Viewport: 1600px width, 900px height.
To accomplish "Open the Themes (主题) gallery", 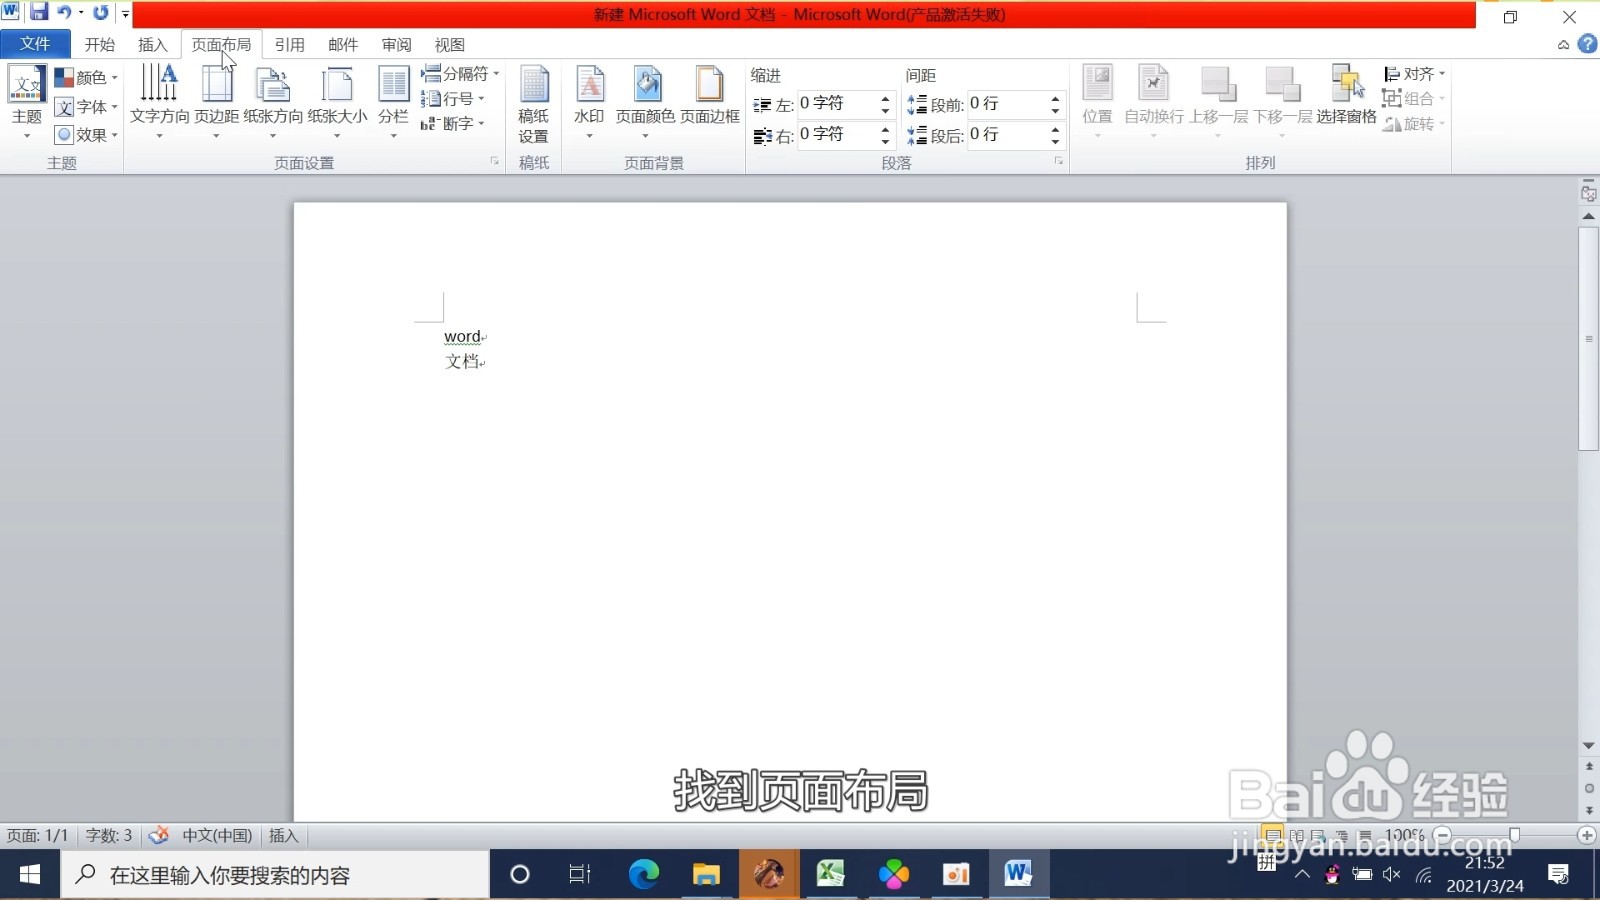I will (x=27, y=101).
